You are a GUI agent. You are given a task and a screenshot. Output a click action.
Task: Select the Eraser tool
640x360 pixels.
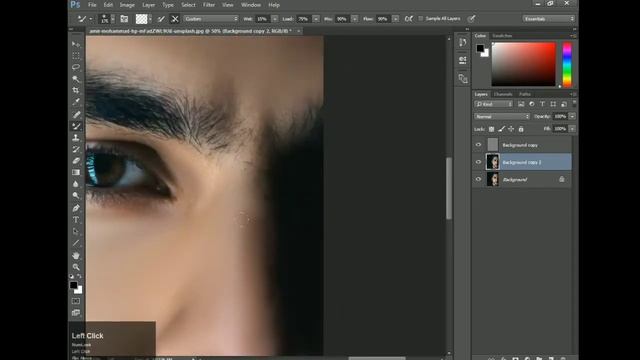tap(76, 161)
